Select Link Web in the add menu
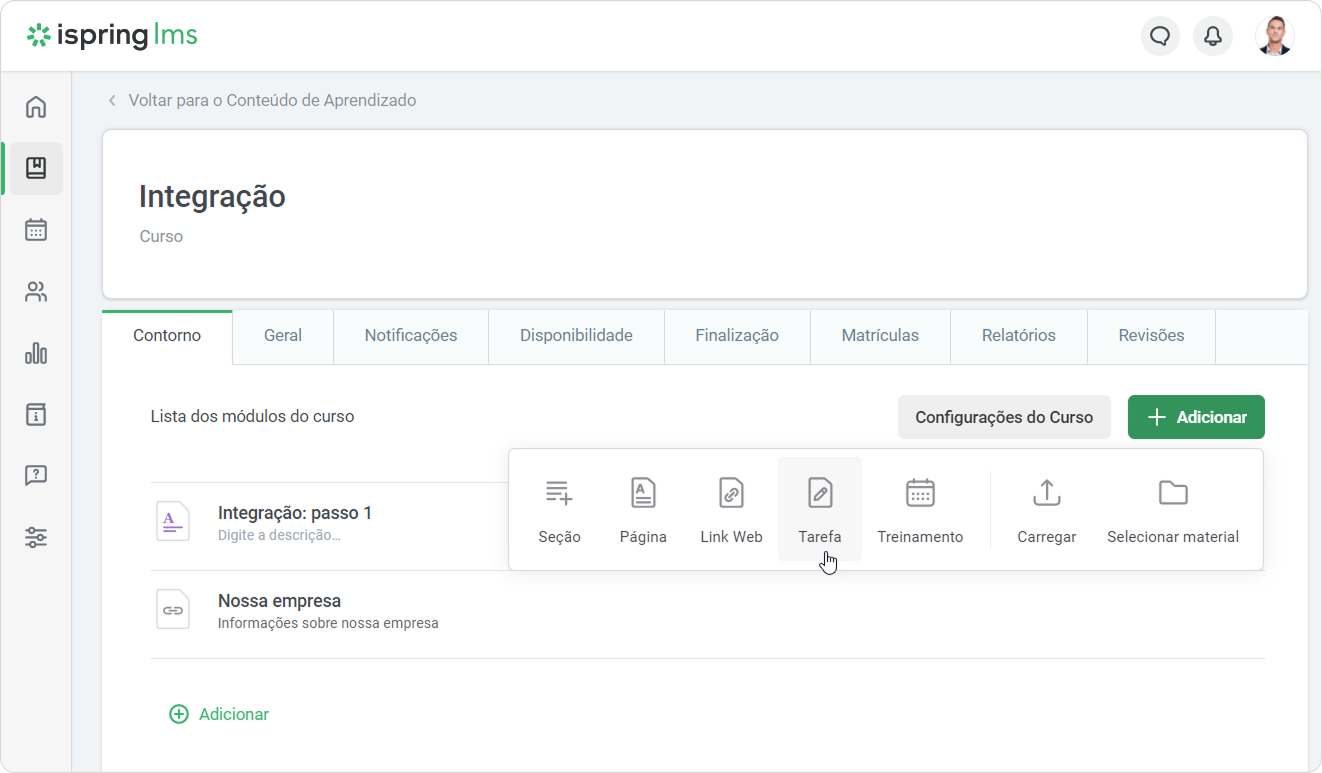 click(731, 510)
